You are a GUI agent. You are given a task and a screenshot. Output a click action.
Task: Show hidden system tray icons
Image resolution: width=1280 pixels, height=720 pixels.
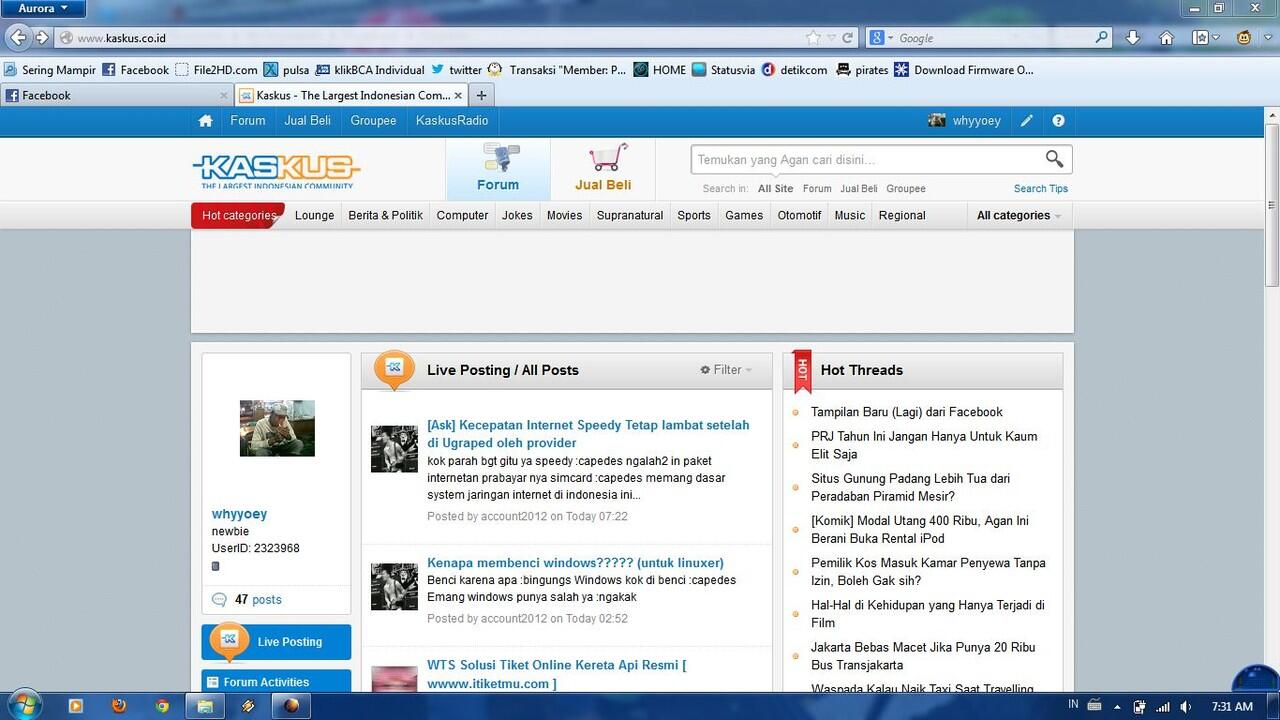click(x=1117, y=707)
